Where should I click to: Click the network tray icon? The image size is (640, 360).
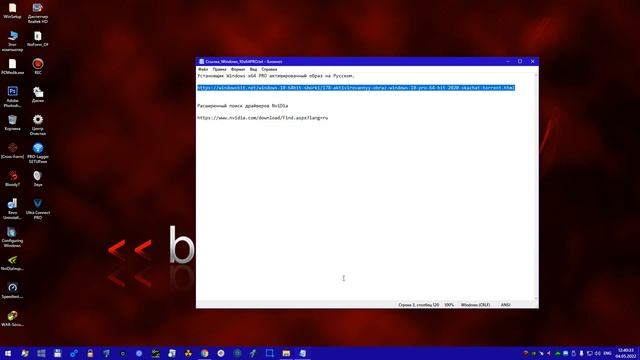(x=590, y=353)
